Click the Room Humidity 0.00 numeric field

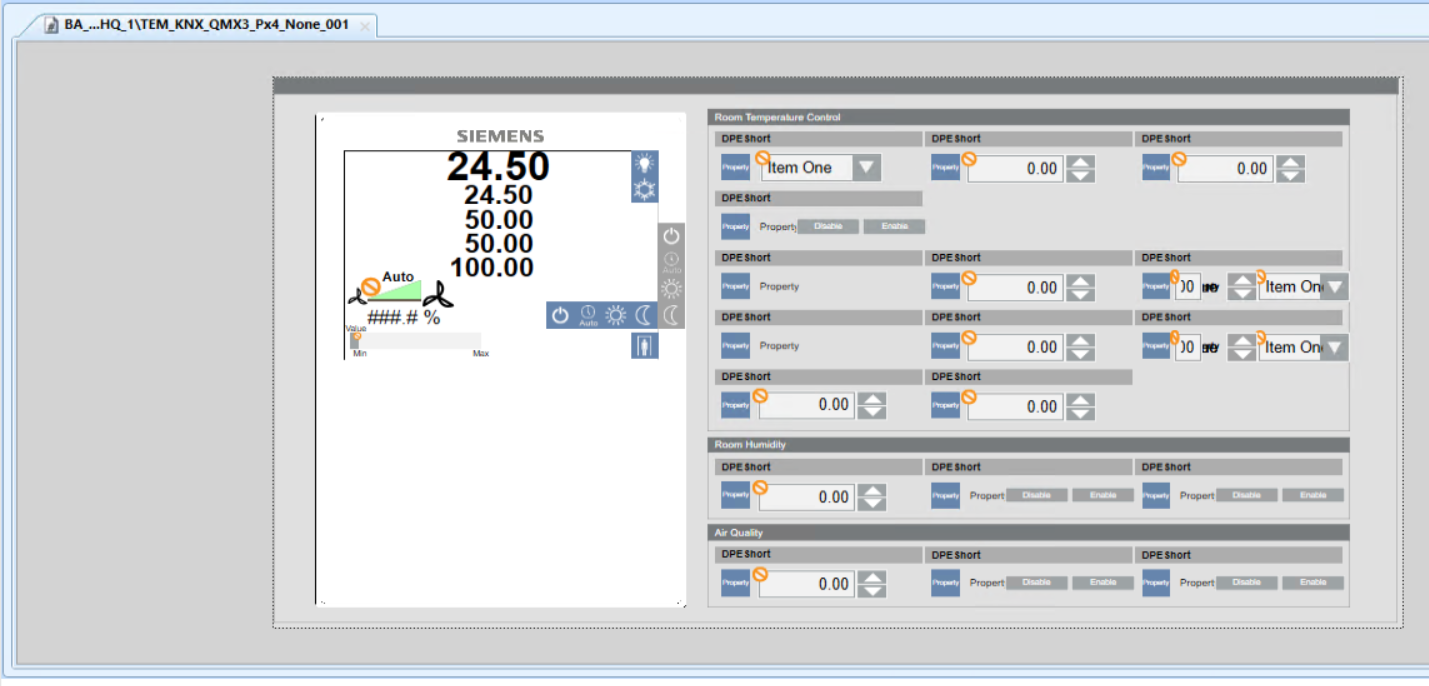(x=805, y=497)
